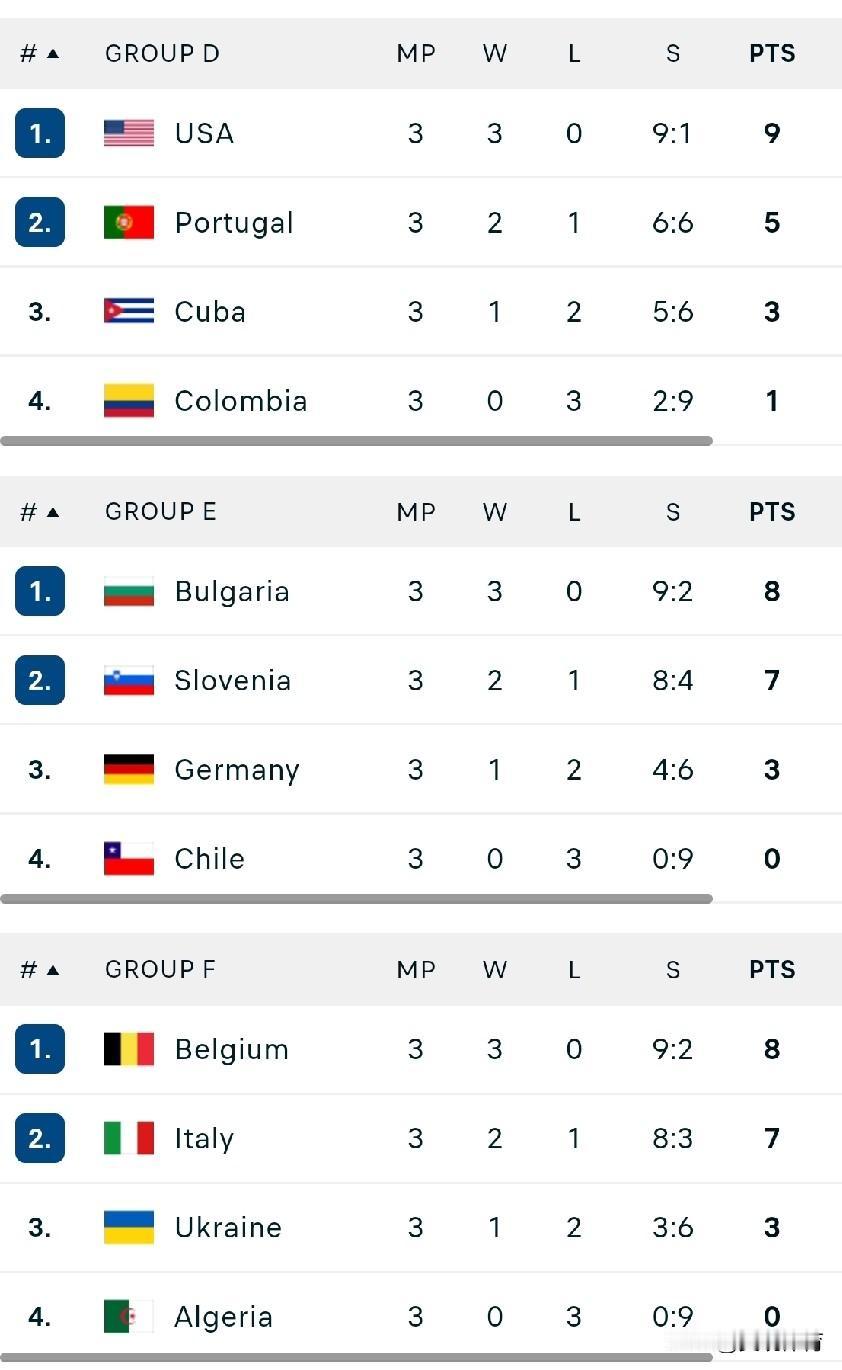Toggle rank sort arrow in Group E
This screenshot has height=1370, width=842.
[x=53, y=512]
